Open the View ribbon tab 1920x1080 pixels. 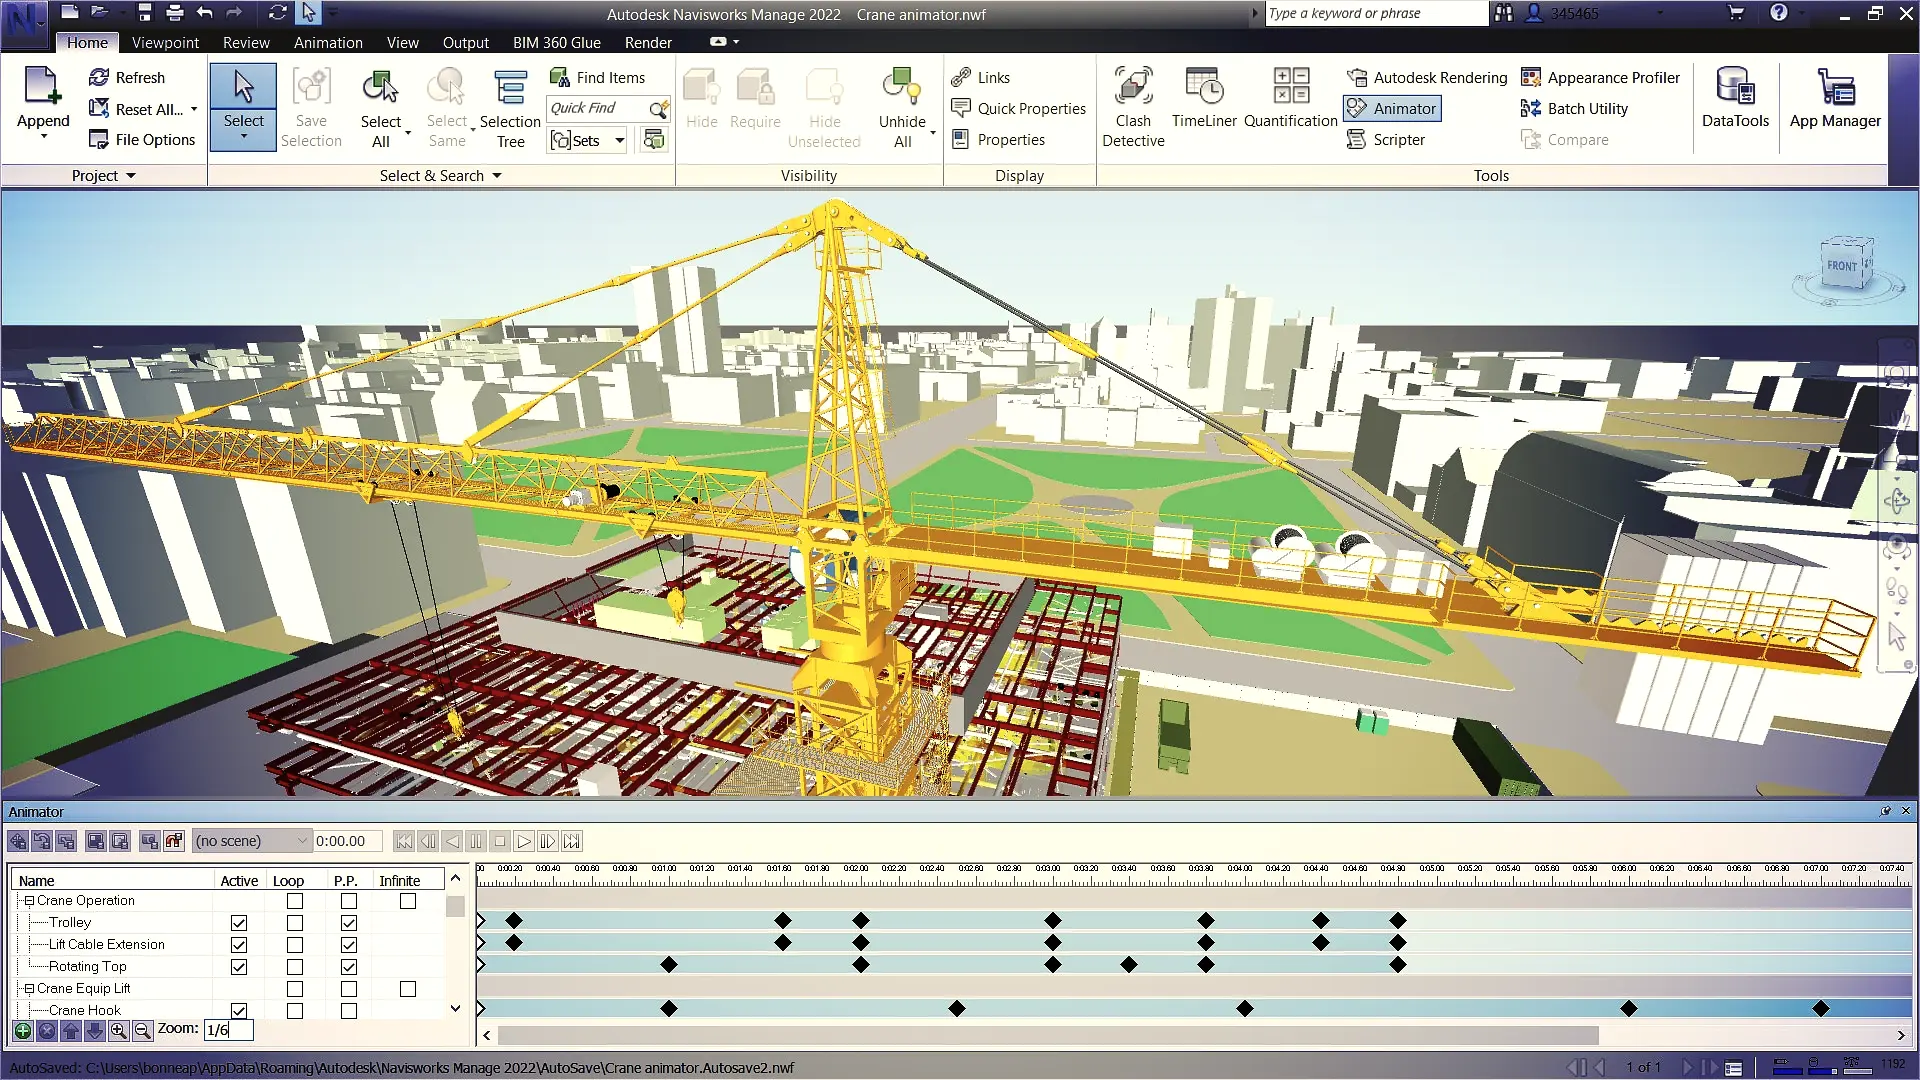click(402, 43)
